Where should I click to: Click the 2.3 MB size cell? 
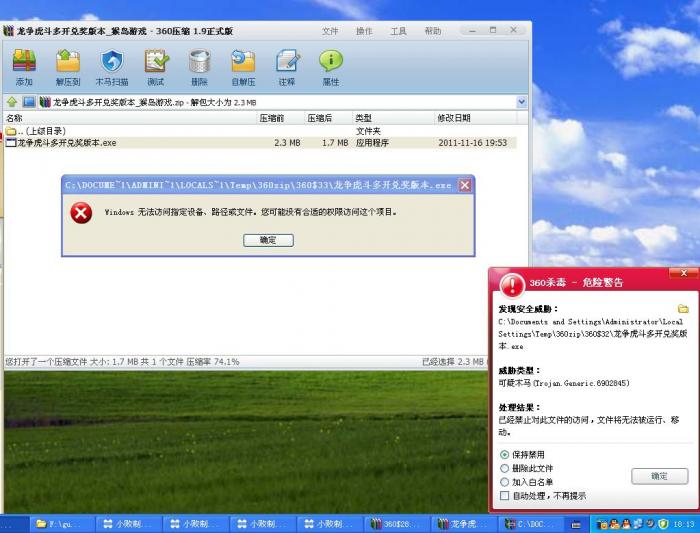click(287, 143)
